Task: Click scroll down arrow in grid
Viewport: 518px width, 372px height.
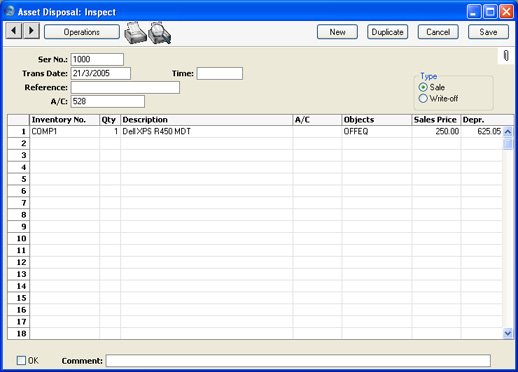Action: (508, 333)
